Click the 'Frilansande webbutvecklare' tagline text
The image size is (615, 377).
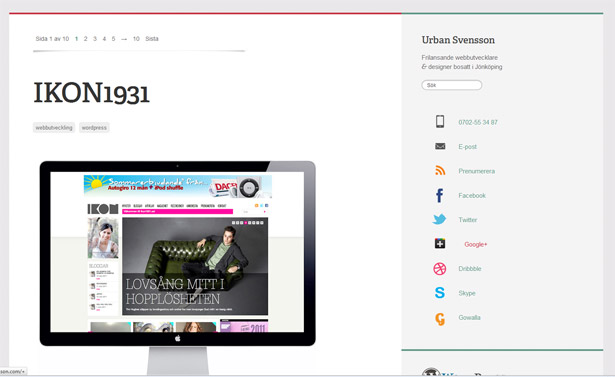[x=460, y=57]
